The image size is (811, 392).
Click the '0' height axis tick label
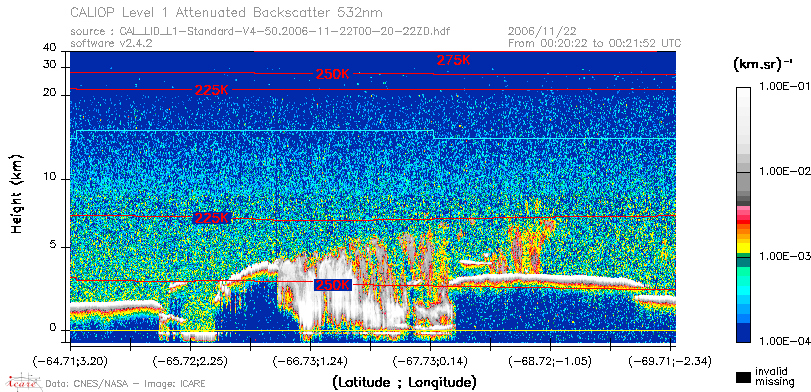click(x=53, y=328)
